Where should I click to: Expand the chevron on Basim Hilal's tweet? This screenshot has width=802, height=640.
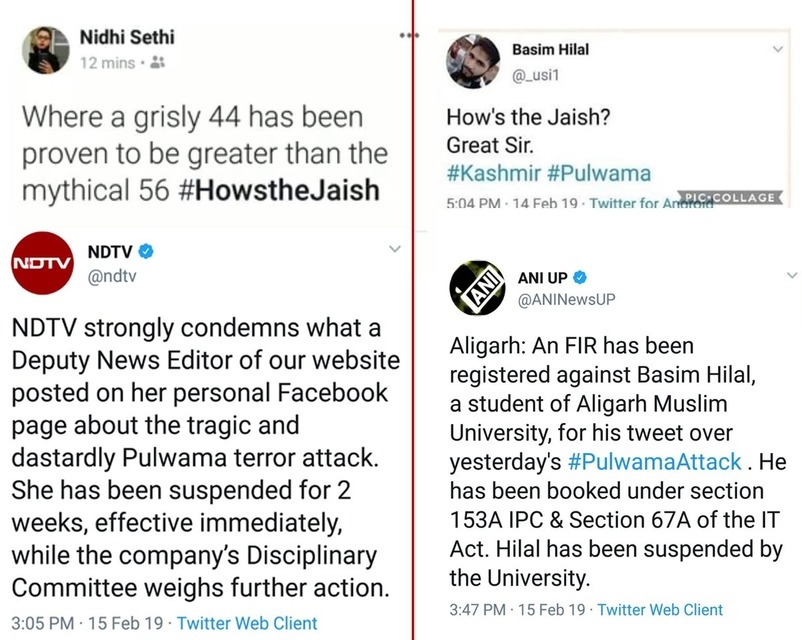(x=778, y=49)
